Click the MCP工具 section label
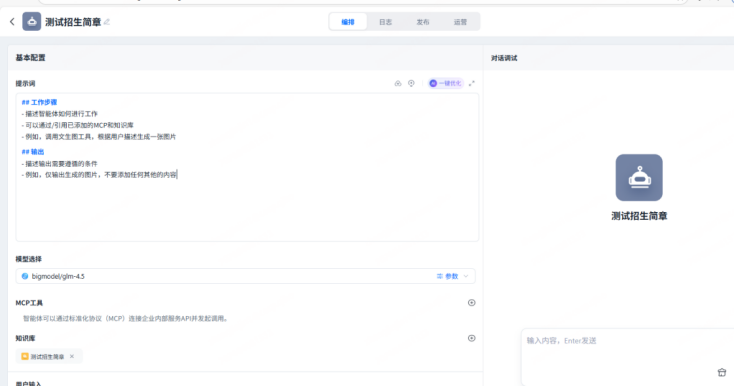This screenshot has width=734, height=387. tap(29, 303)
